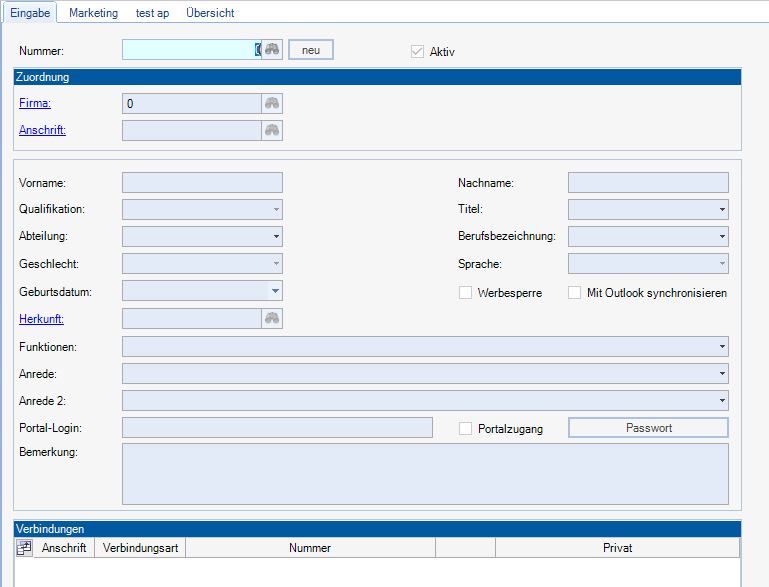
Task: Click into the Vorname text field
Action: (202, 182)
